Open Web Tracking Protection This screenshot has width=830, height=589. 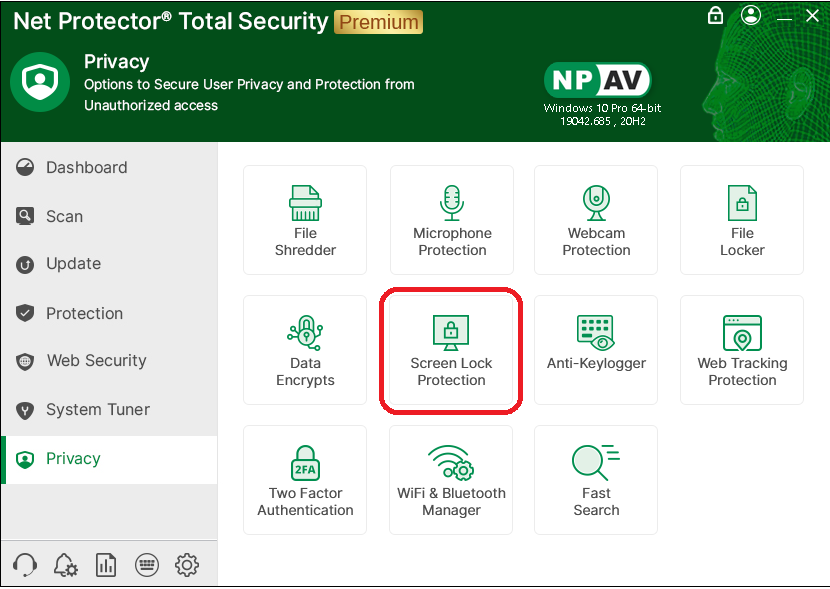point(742,350)
